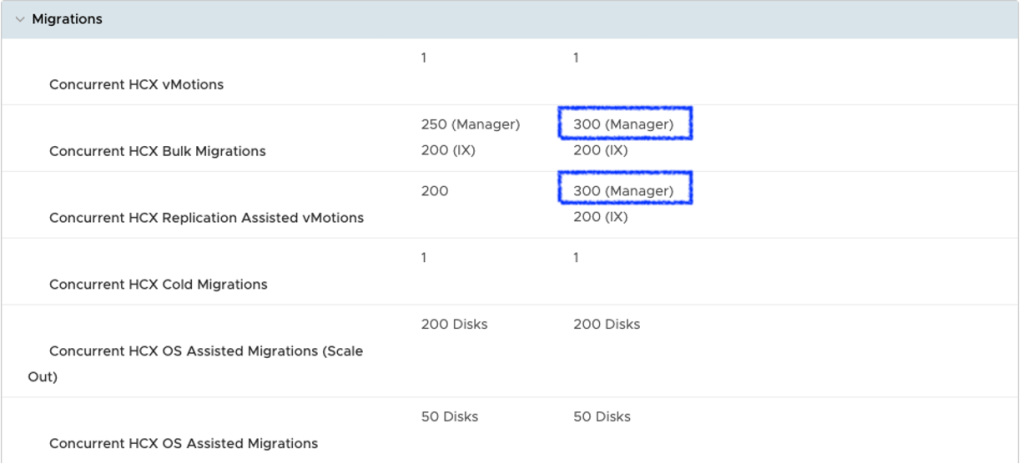Viewport: 1023px width, 464px height.
Task: Click first-column 50 Disks value
Action: 450,416
